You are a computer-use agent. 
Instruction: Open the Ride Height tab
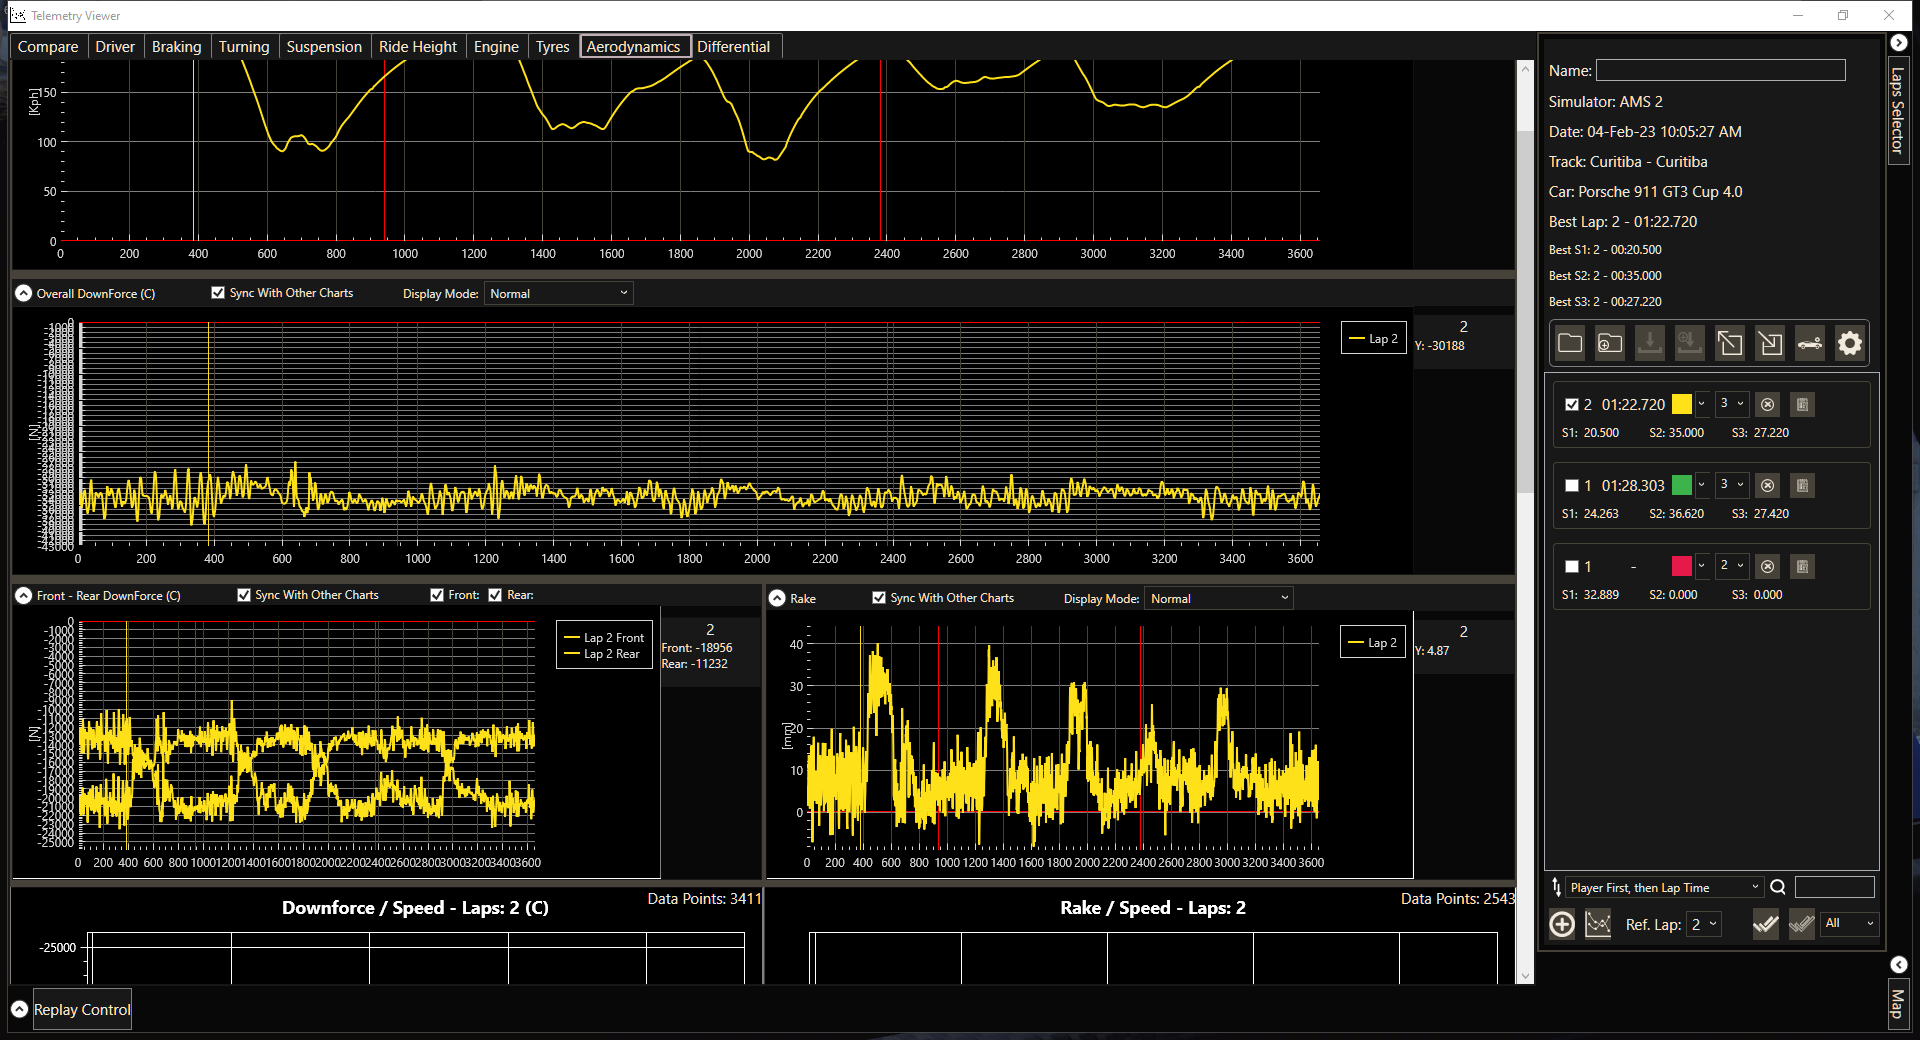[417, 47]
